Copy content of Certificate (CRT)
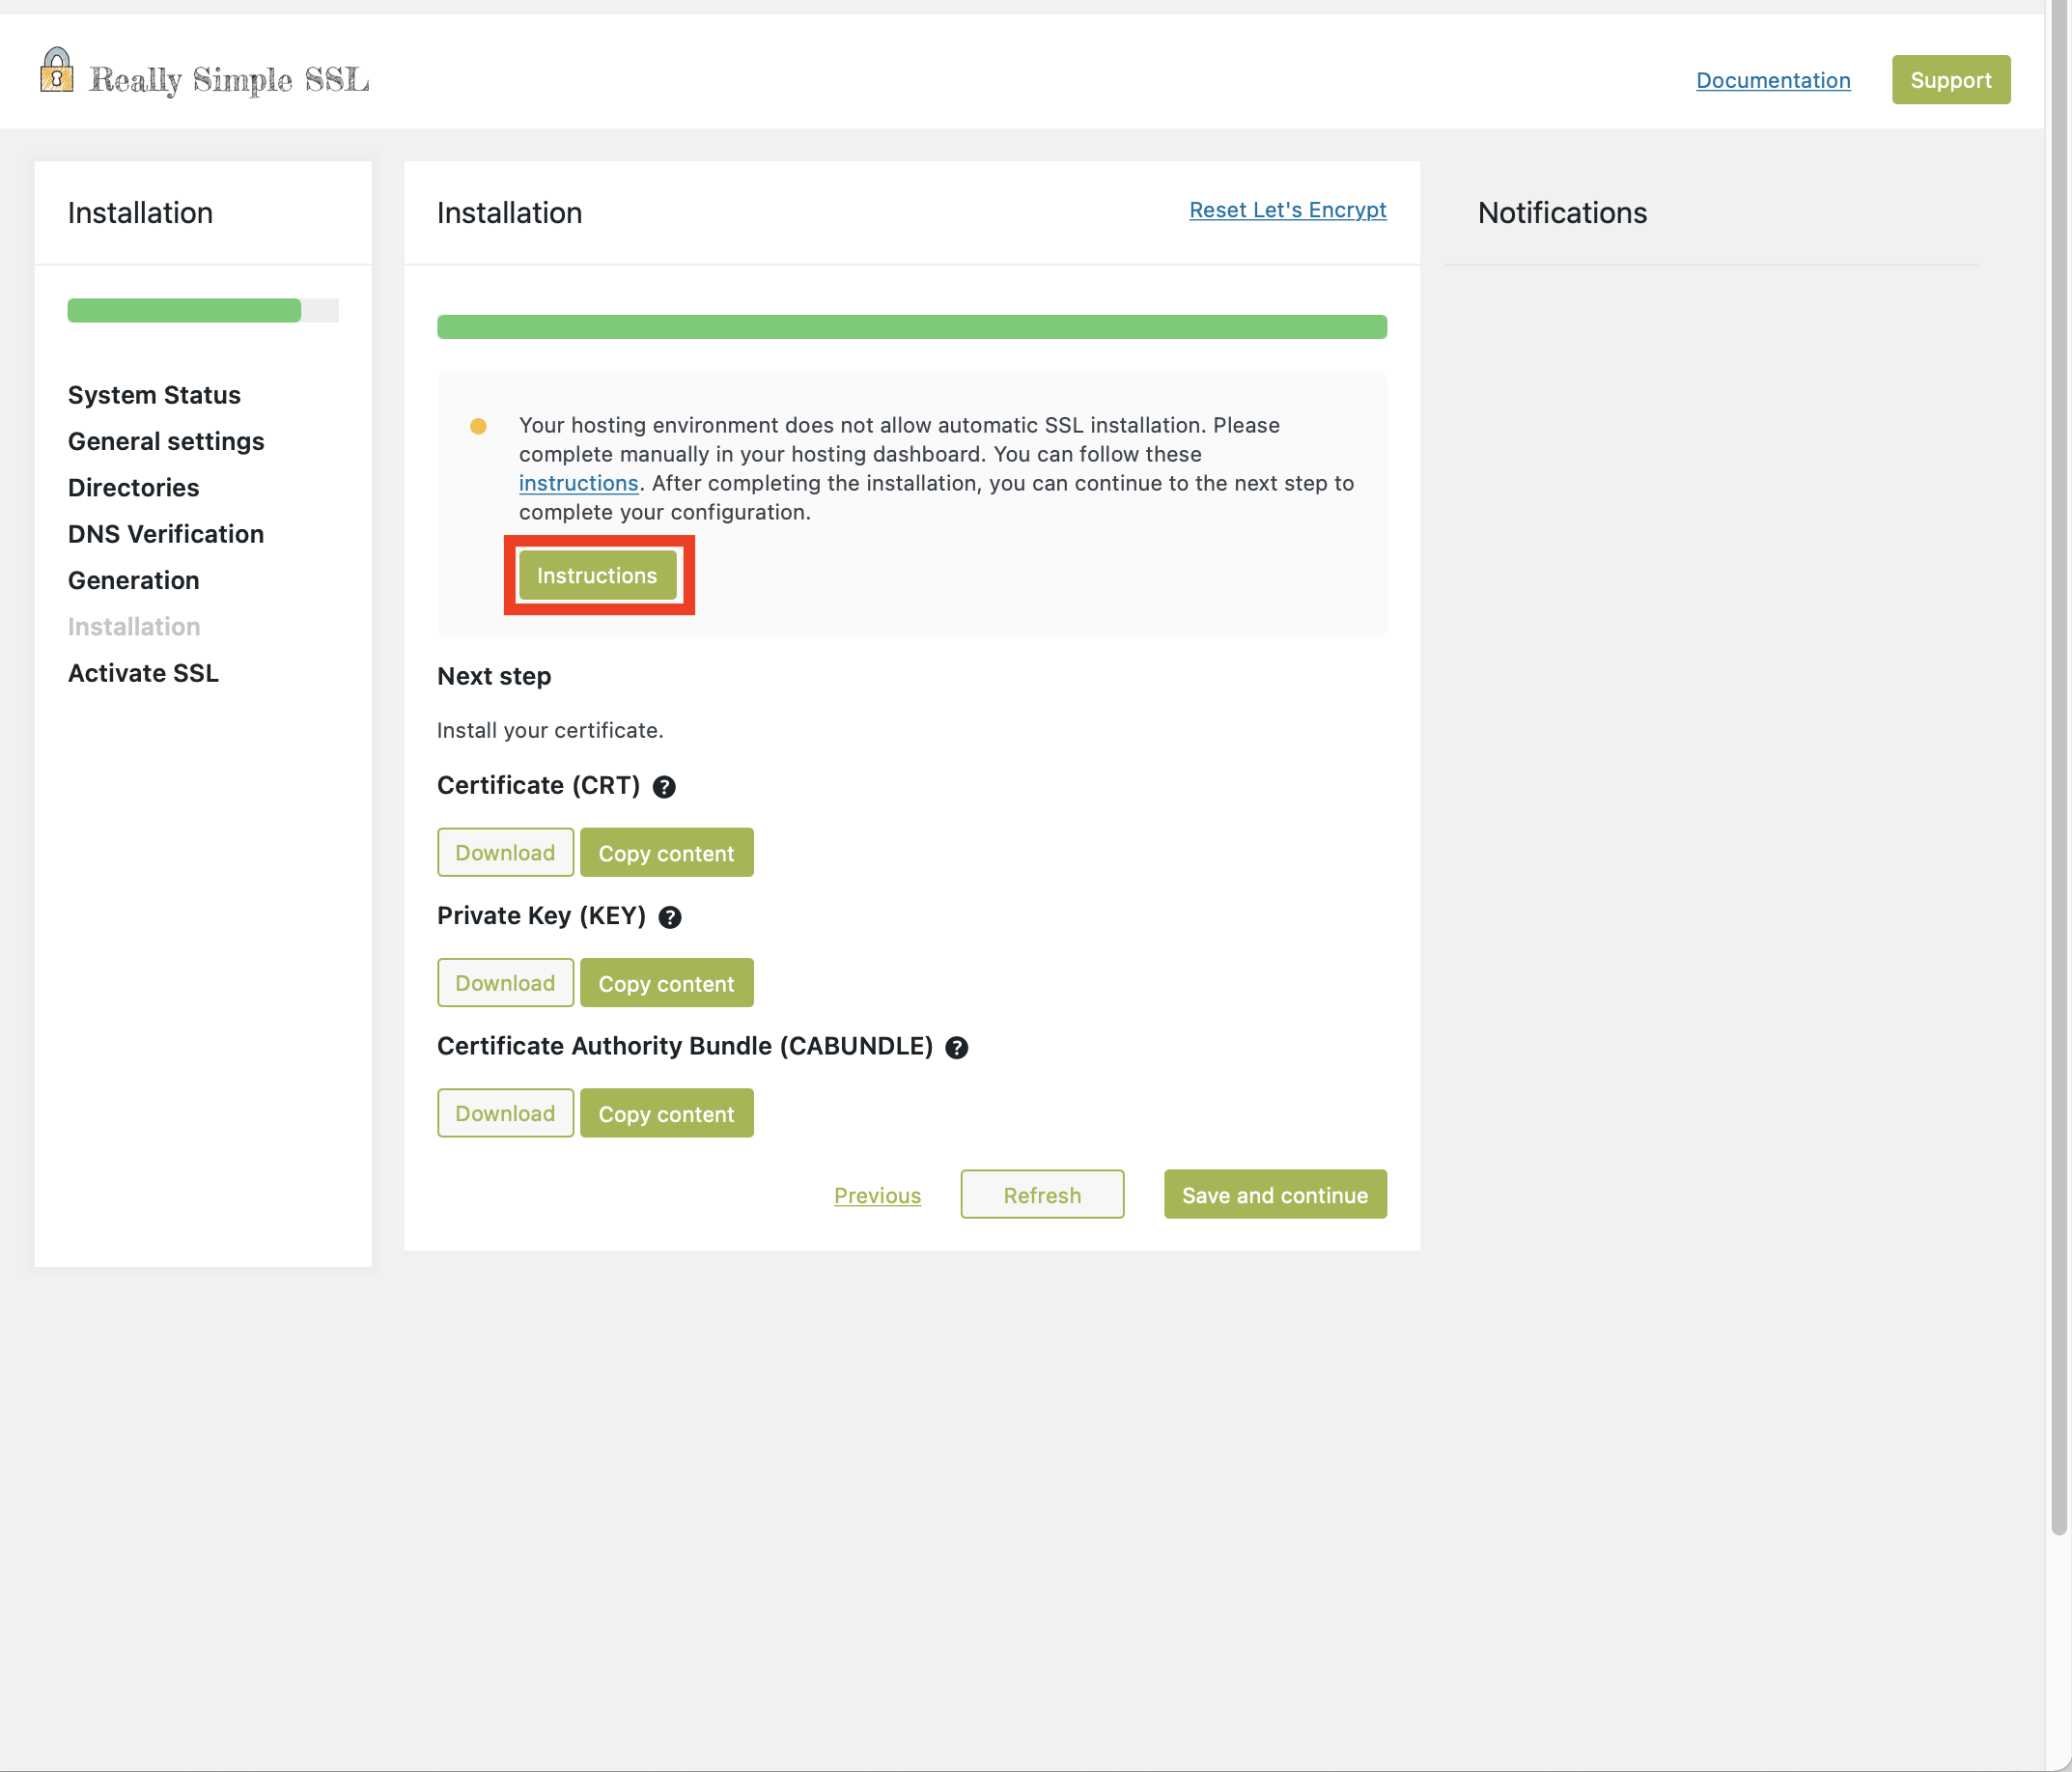 666,852
